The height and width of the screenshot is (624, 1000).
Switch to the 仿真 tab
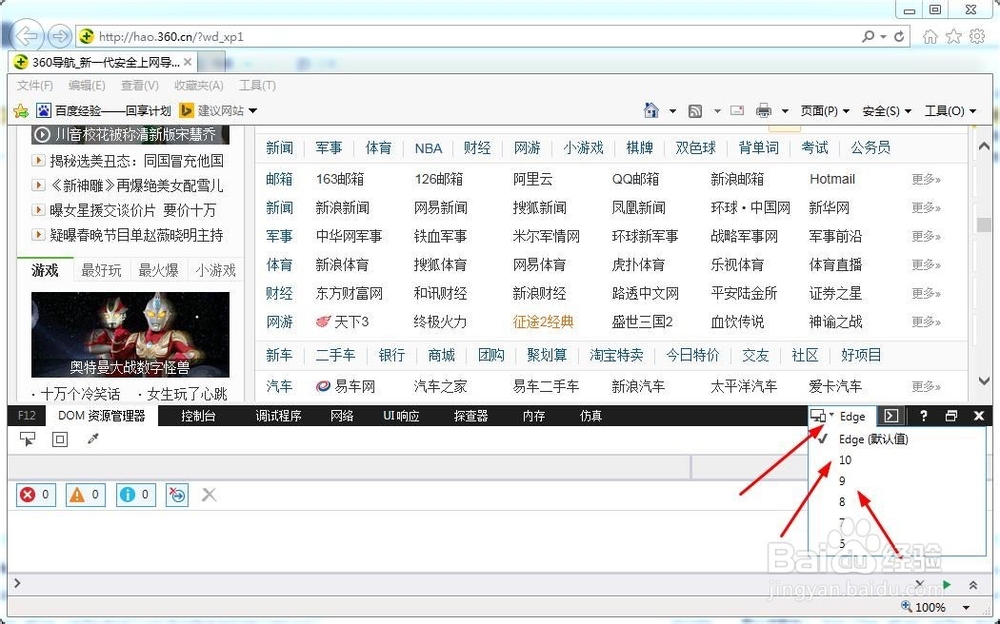click(591, 416)
